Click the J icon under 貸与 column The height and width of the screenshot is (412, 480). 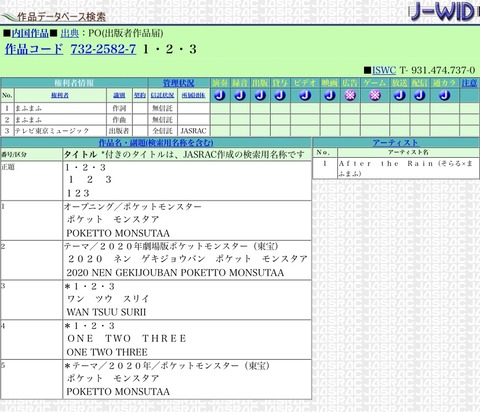(280, 95)
